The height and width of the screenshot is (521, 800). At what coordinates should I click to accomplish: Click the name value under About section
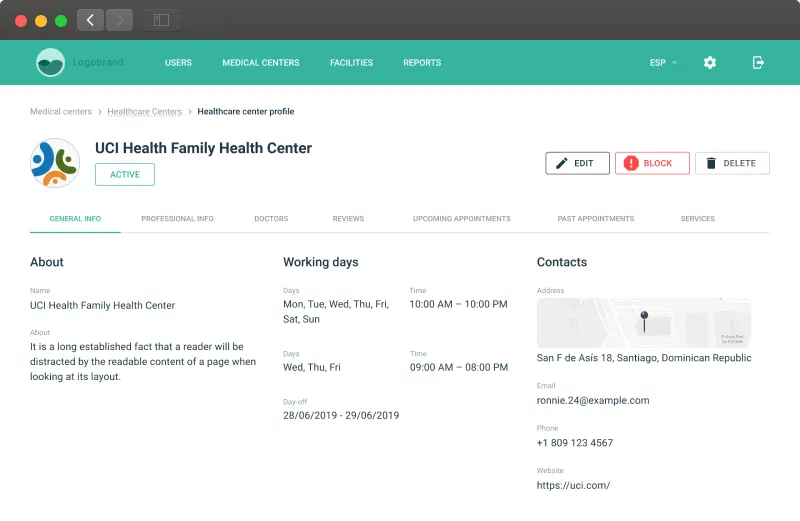click(x=103, y=305)
